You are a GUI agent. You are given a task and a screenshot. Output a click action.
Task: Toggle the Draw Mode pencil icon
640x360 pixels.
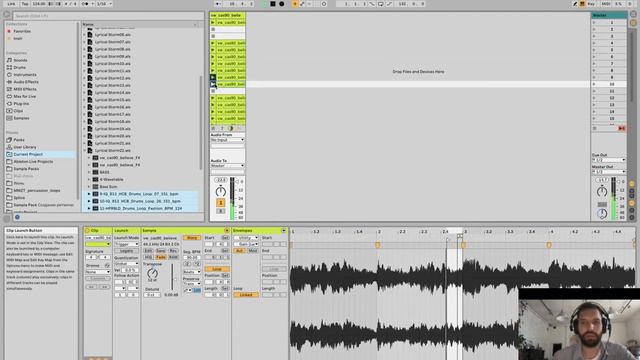coord(575,4)
